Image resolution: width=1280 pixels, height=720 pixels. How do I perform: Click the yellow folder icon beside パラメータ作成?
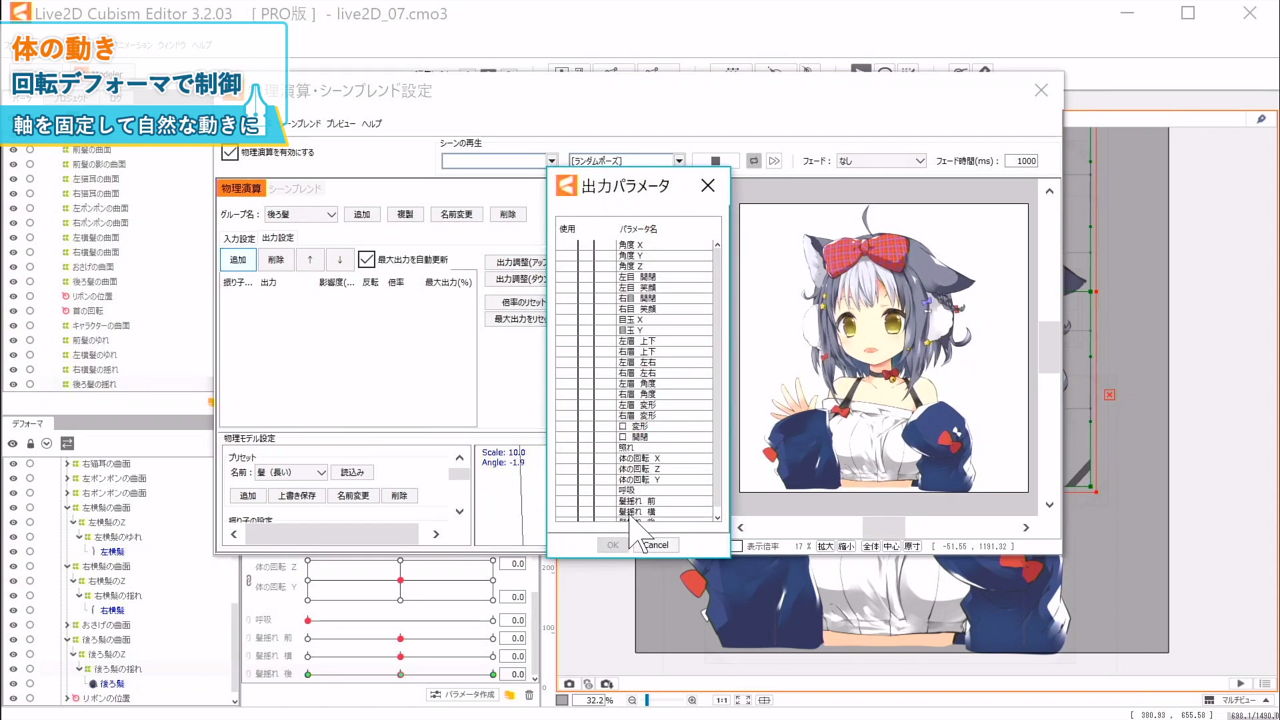(509, 695)
